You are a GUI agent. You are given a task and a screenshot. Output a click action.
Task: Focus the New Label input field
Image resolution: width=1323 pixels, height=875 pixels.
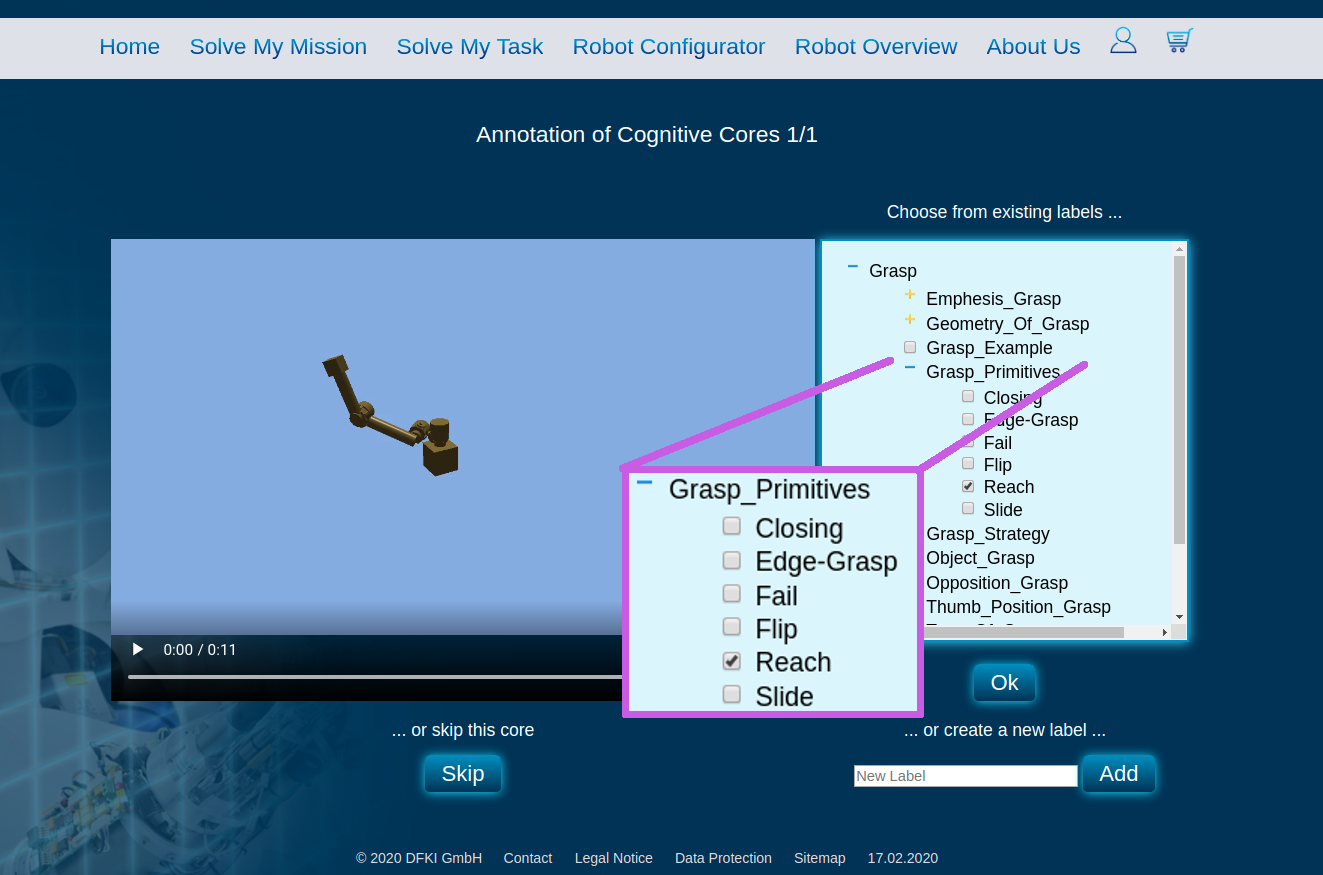point(966,776)
